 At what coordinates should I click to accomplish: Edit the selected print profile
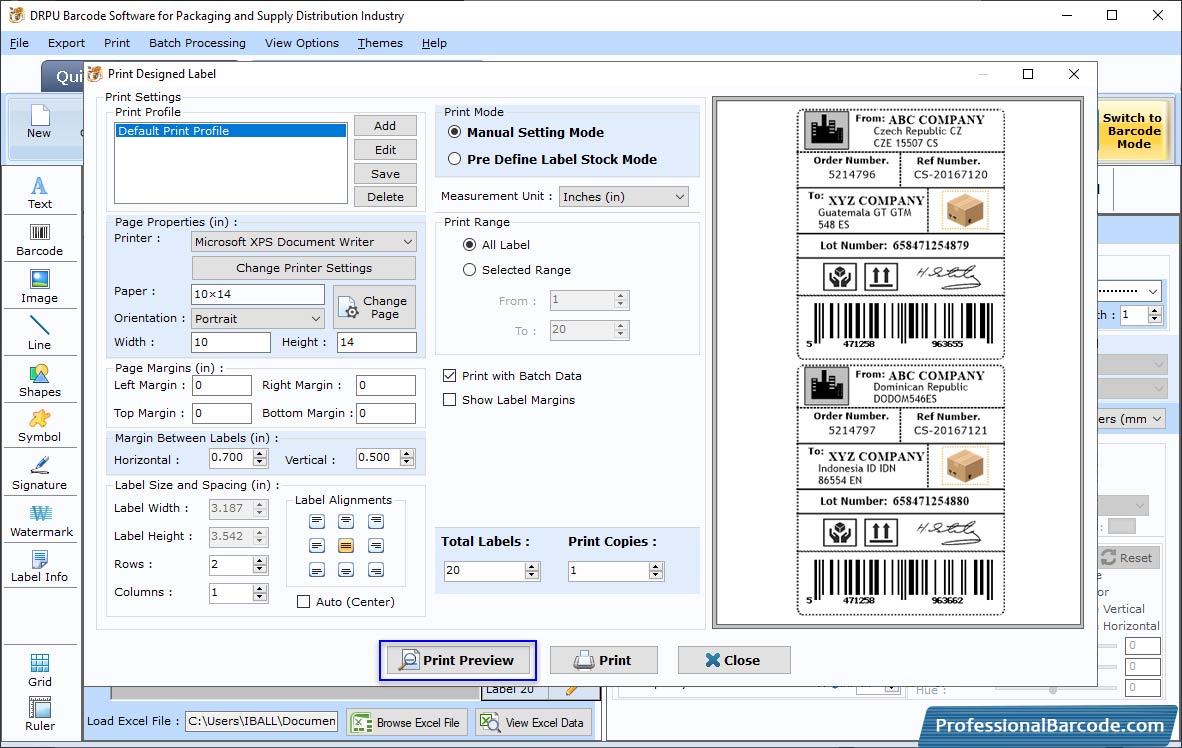tap(385, 150)
